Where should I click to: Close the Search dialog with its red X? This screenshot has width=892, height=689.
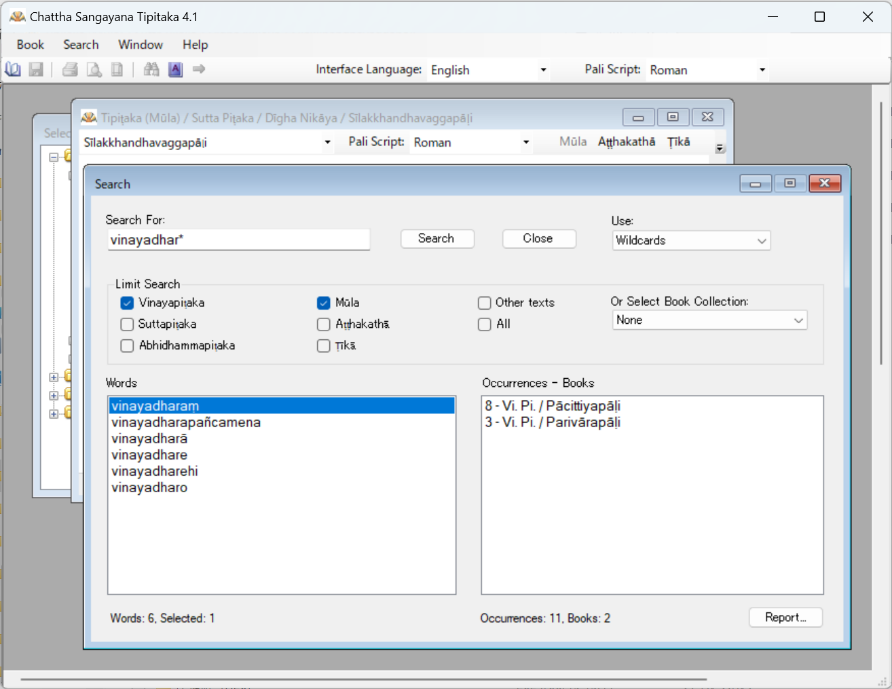824,183
